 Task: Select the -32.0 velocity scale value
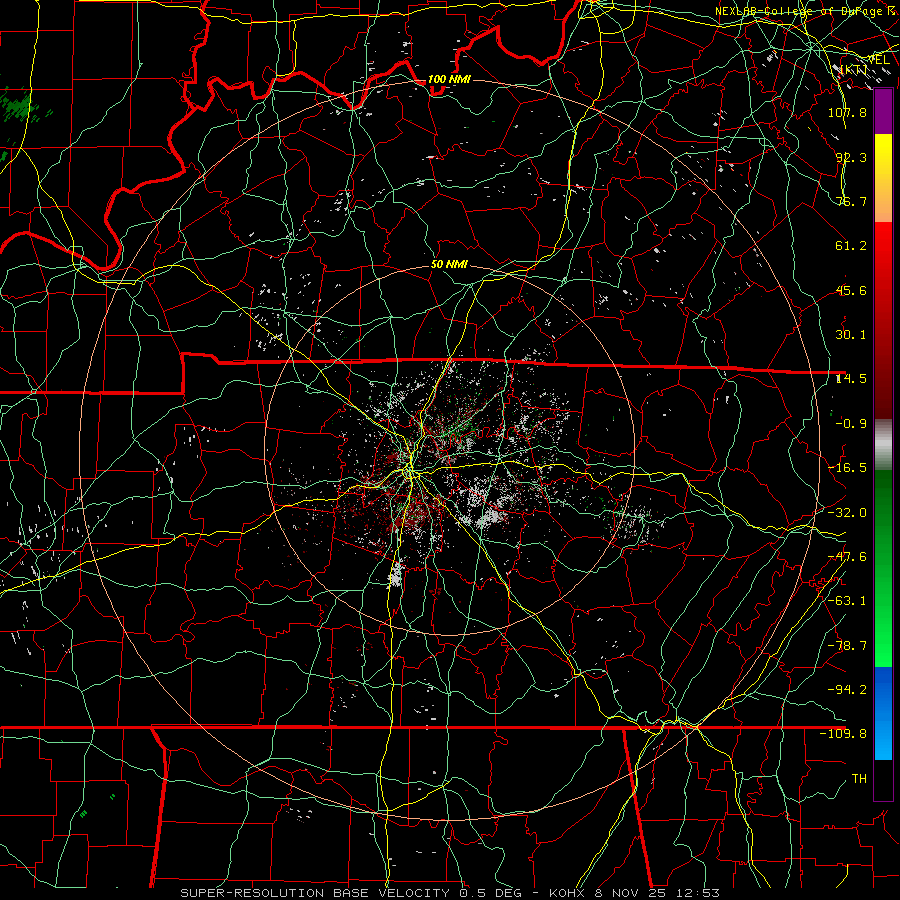847,513
